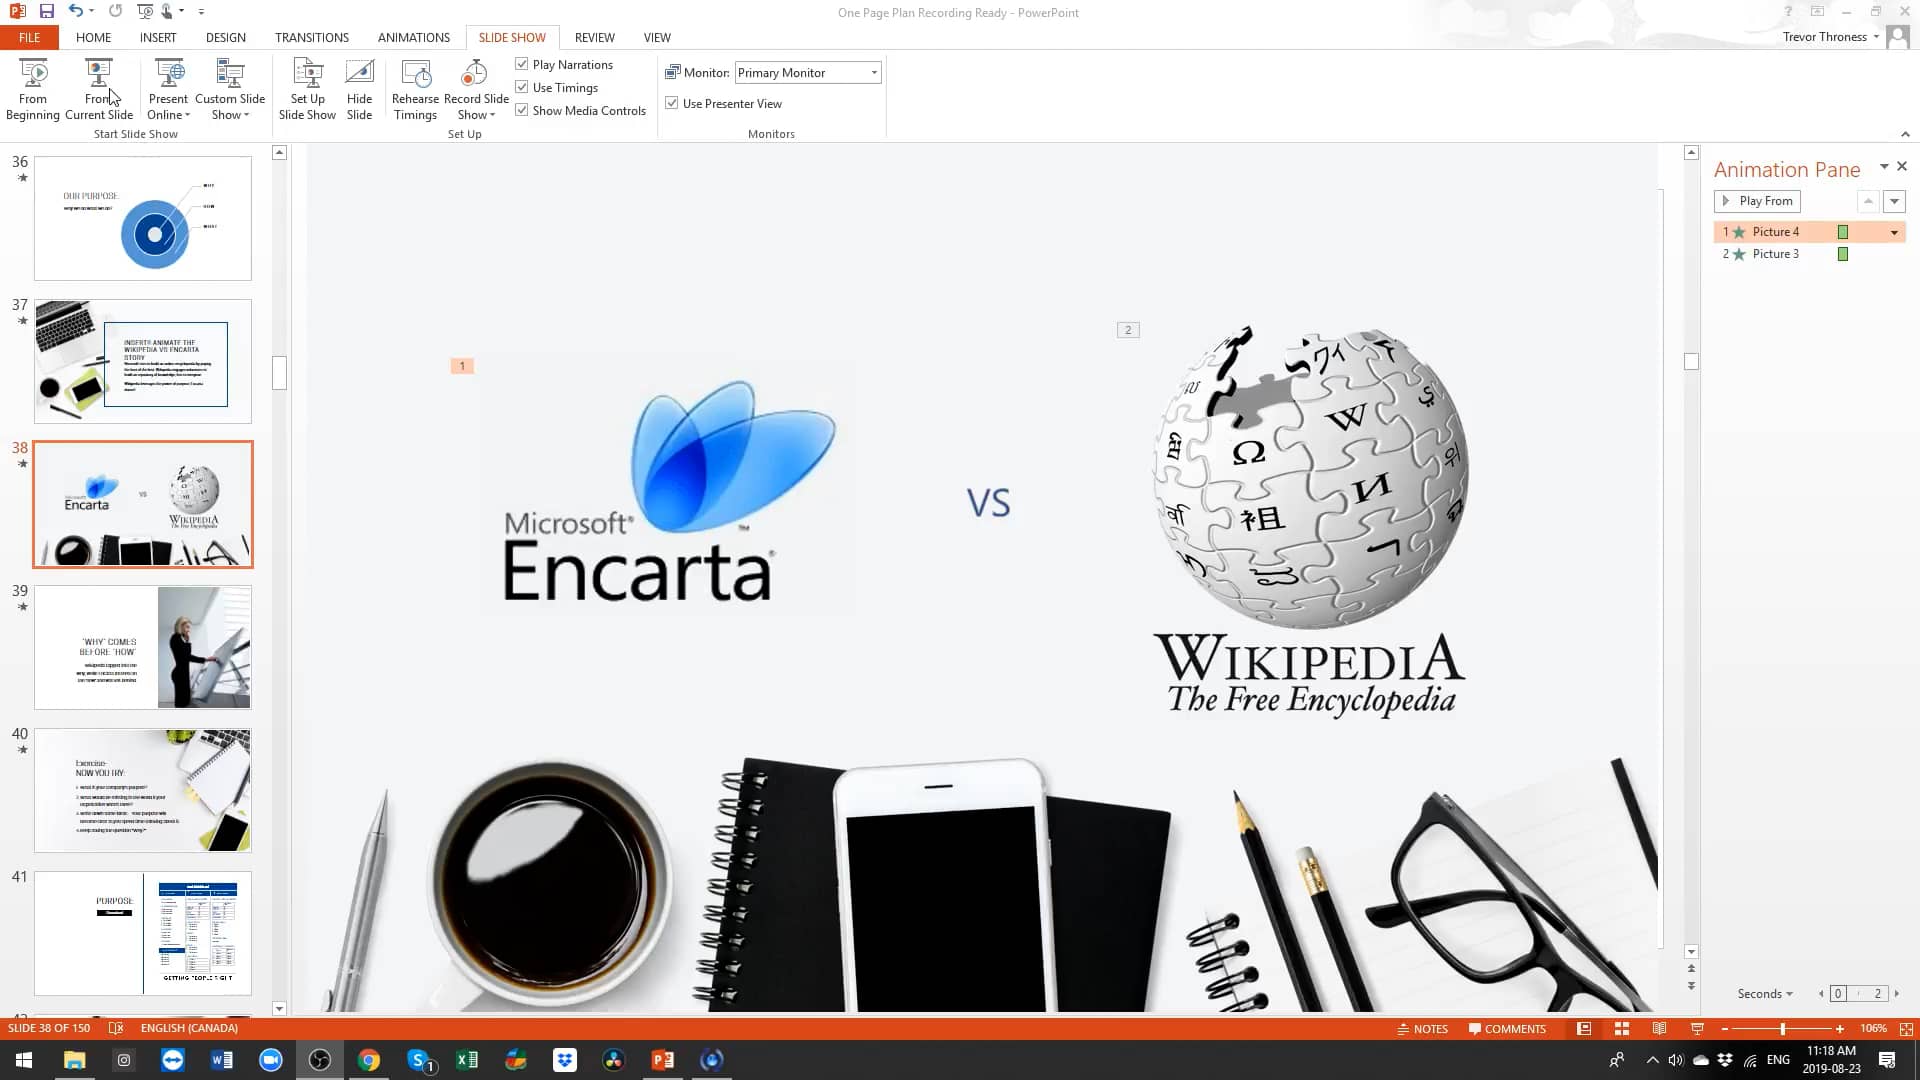The width and height of the screenshot is (1920, 1080).
Task: Select slide 40 thumbnail
Action: (x=142, y=790)
